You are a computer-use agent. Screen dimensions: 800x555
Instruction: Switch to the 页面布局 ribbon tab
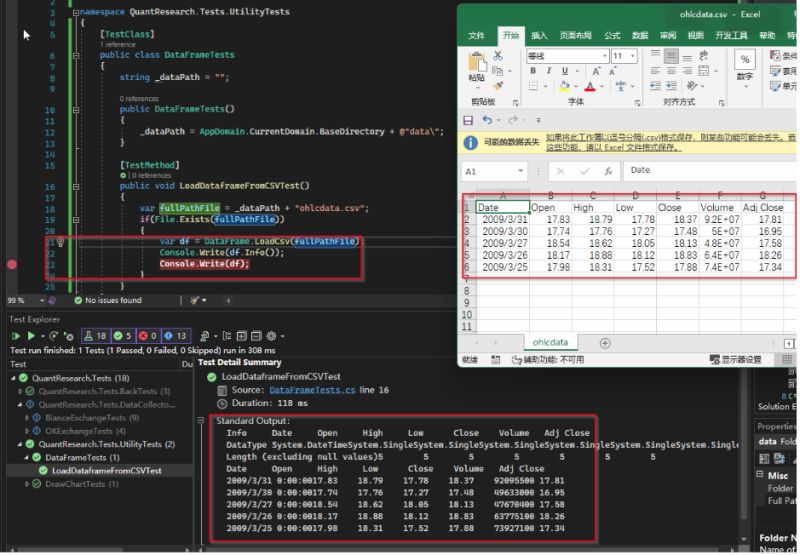tap(576, 35)
